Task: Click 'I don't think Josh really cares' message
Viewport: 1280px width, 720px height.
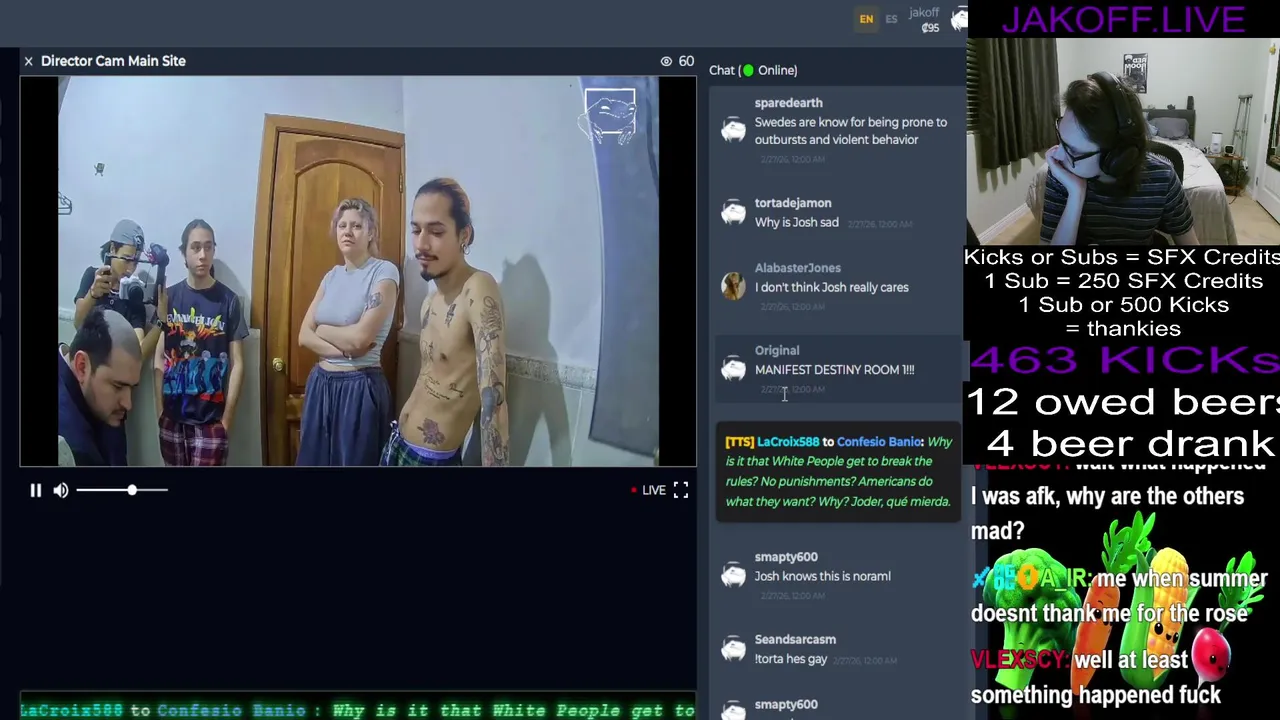Action: (x=832, y=288)
